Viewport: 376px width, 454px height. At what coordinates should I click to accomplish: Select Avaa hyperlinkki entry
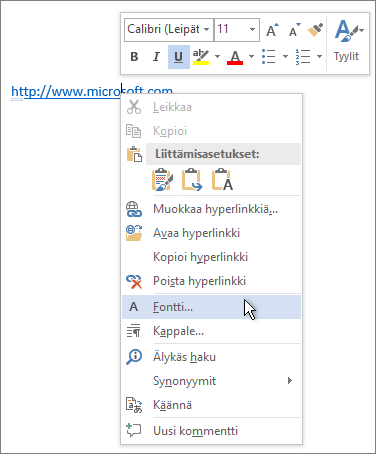(x=211, y=233)
